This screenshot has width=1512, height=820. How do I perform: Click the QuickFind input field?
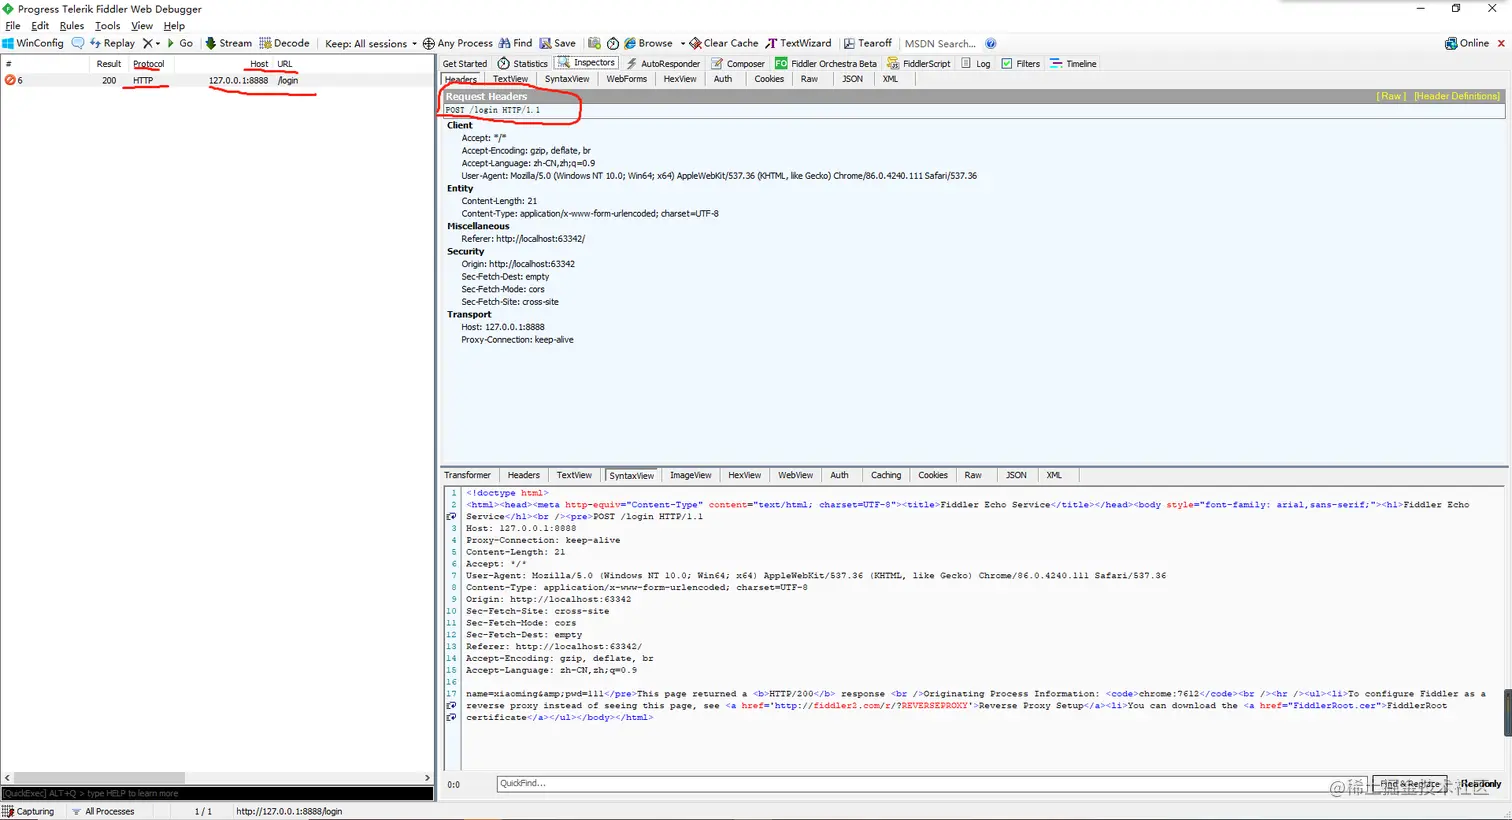click(930, 784)
